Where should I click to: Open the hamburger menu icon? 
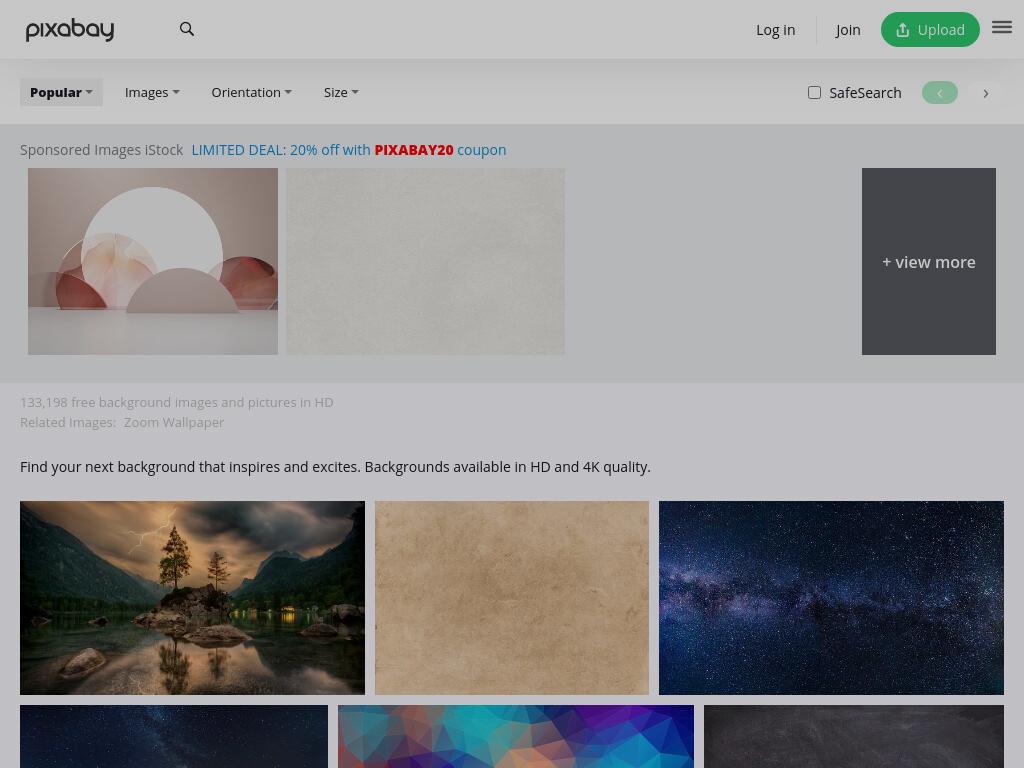click(x=1002, y=27)
